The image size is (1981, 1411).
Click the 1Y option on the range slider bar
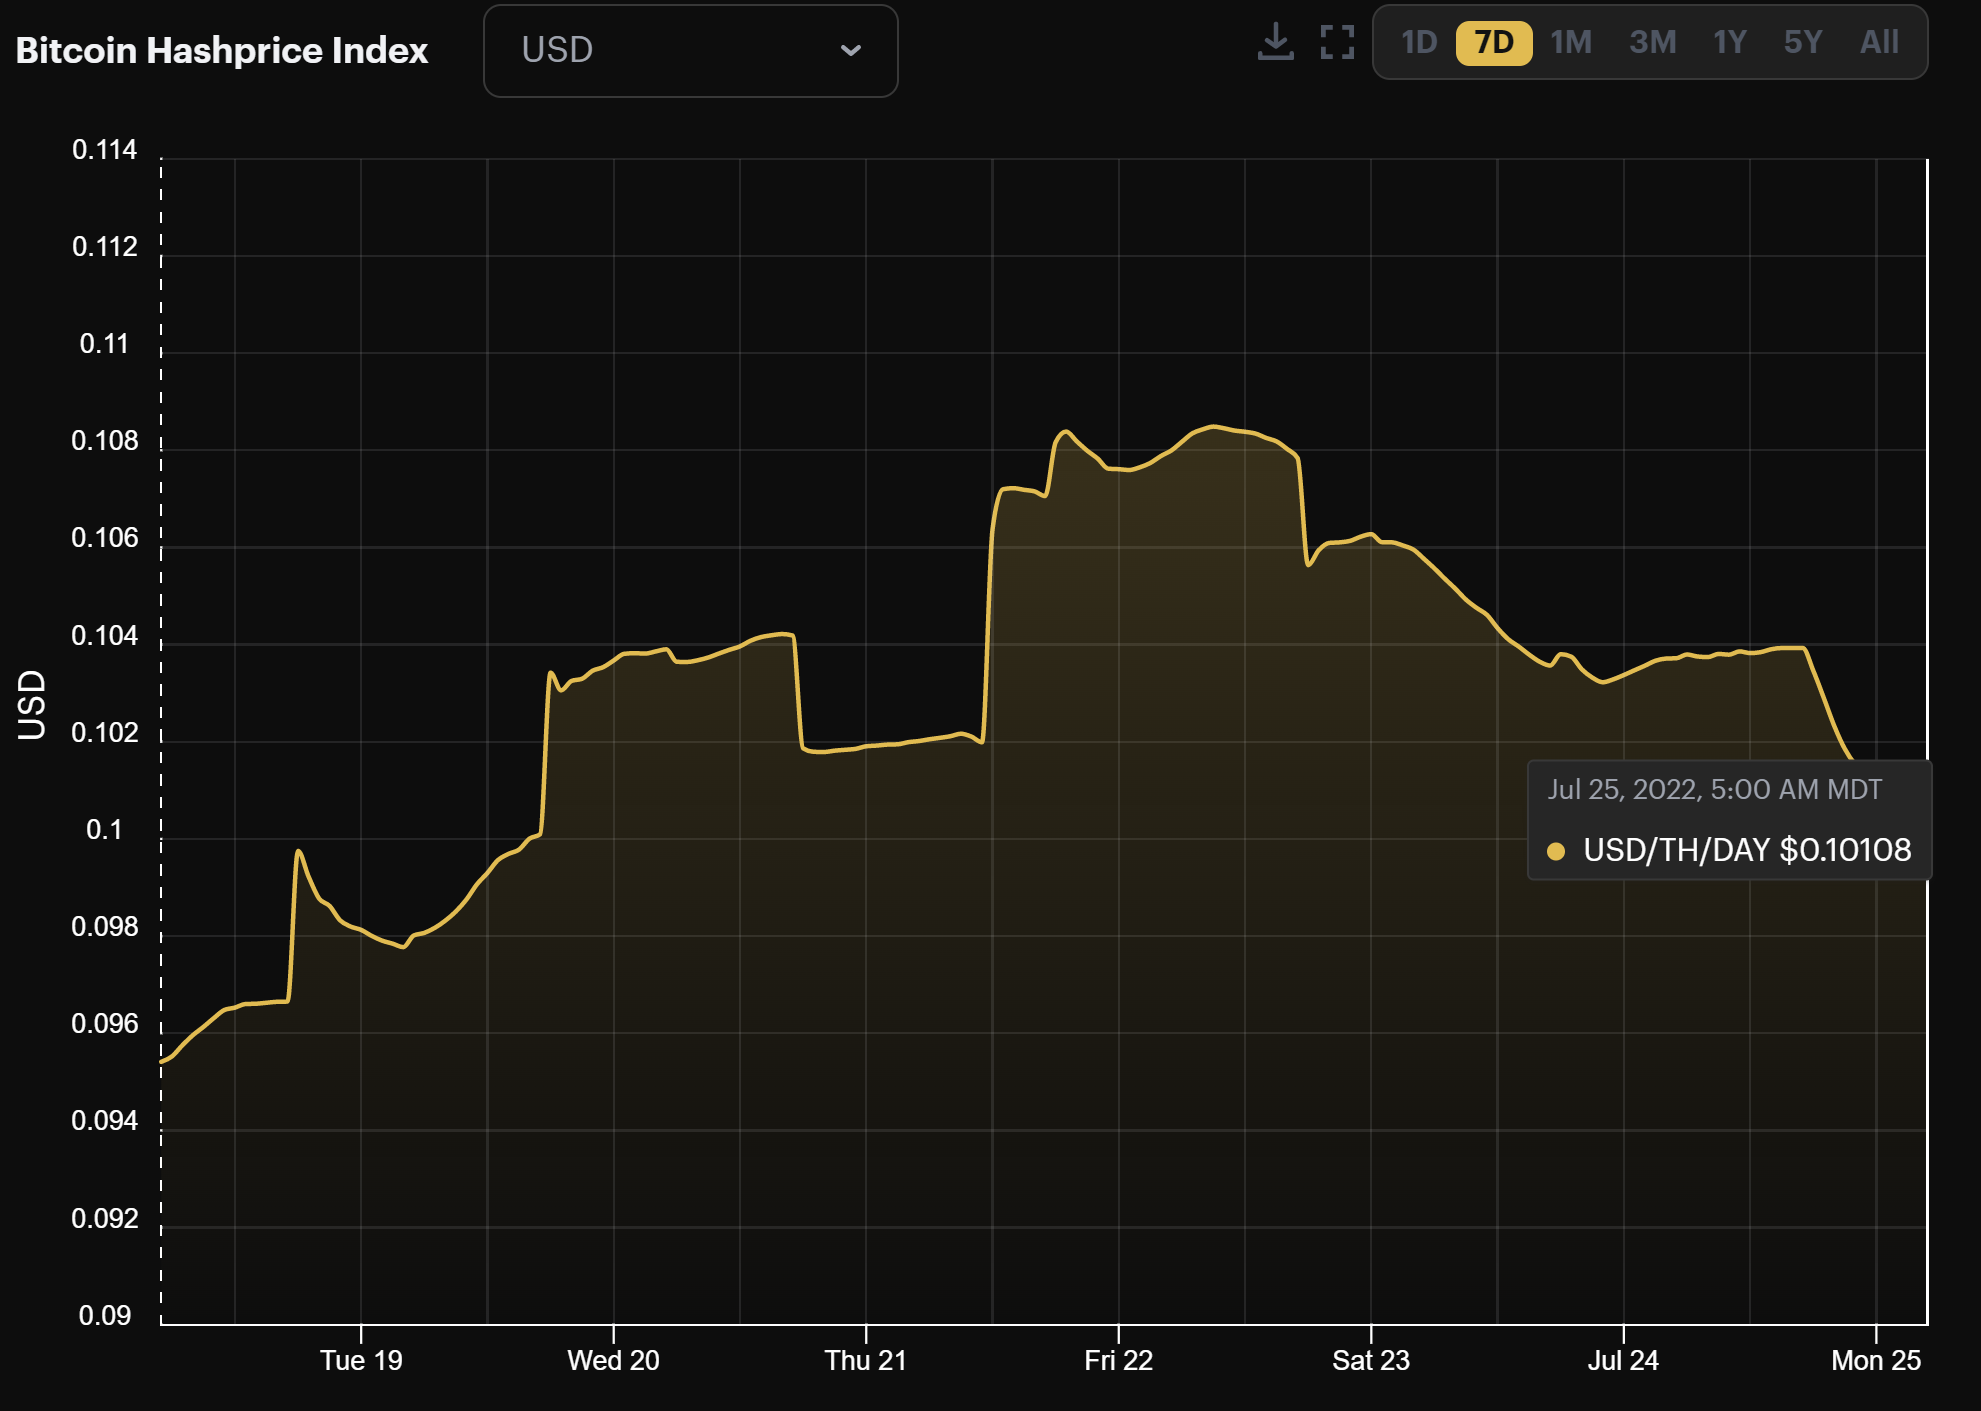pos(1729,42)
